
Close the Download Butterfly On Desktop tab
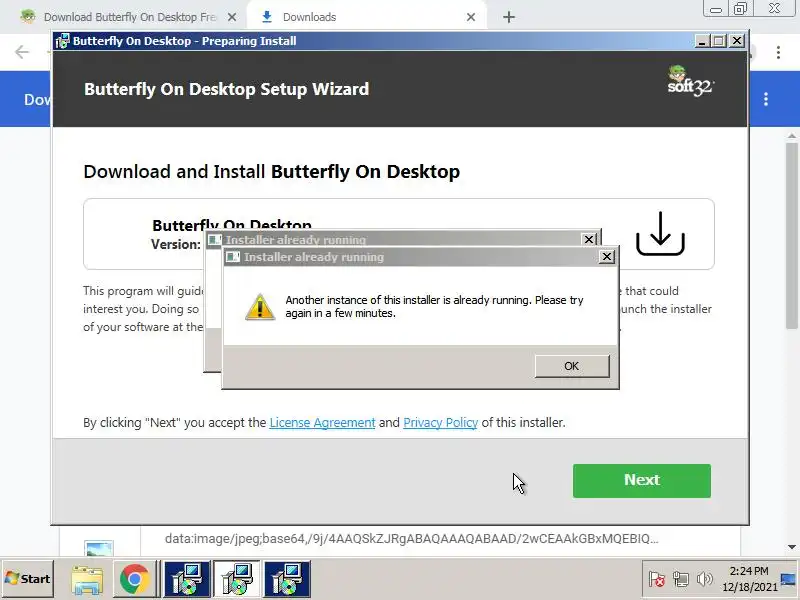click(232, 17)
